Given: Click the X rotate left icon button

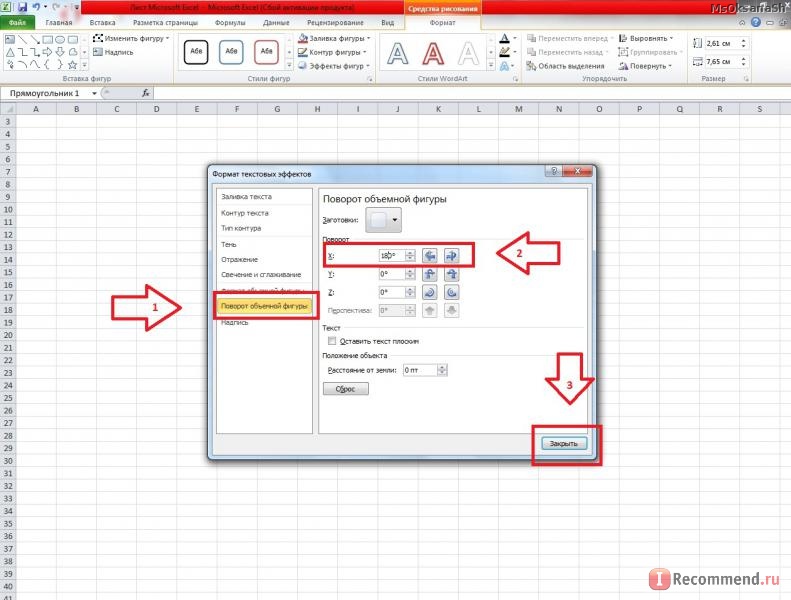Looking at the screenshot, I should (x=429, y=255).
